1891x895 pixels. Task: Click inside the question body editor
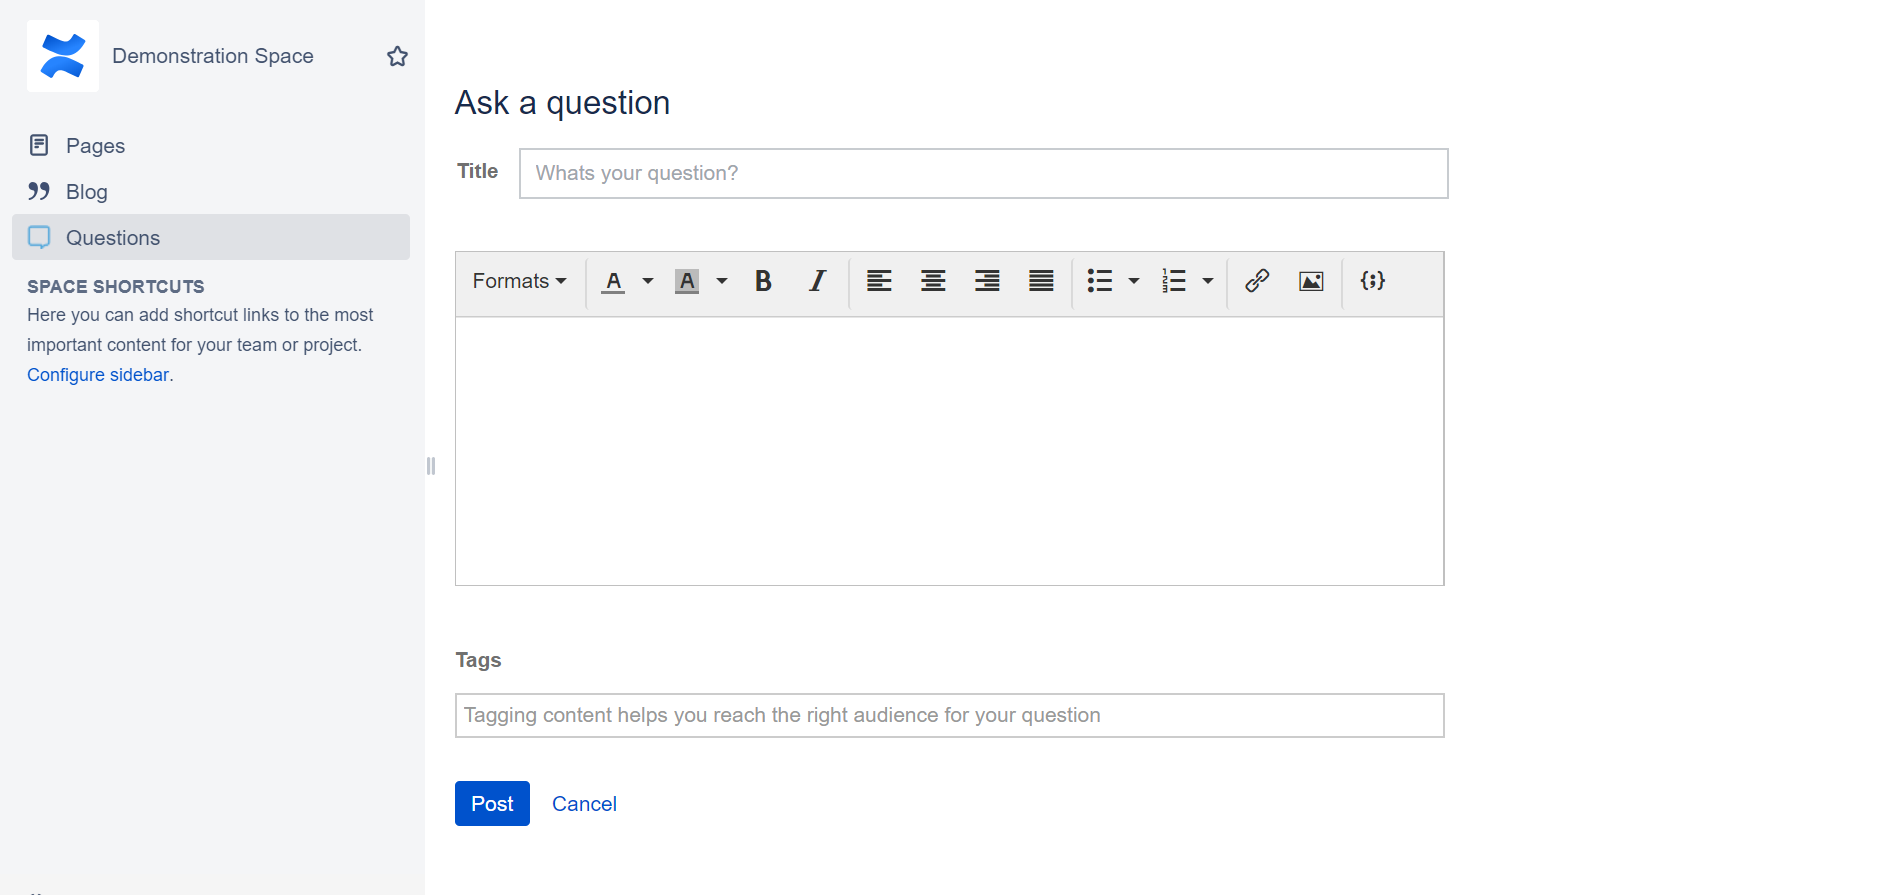[949, 451]
